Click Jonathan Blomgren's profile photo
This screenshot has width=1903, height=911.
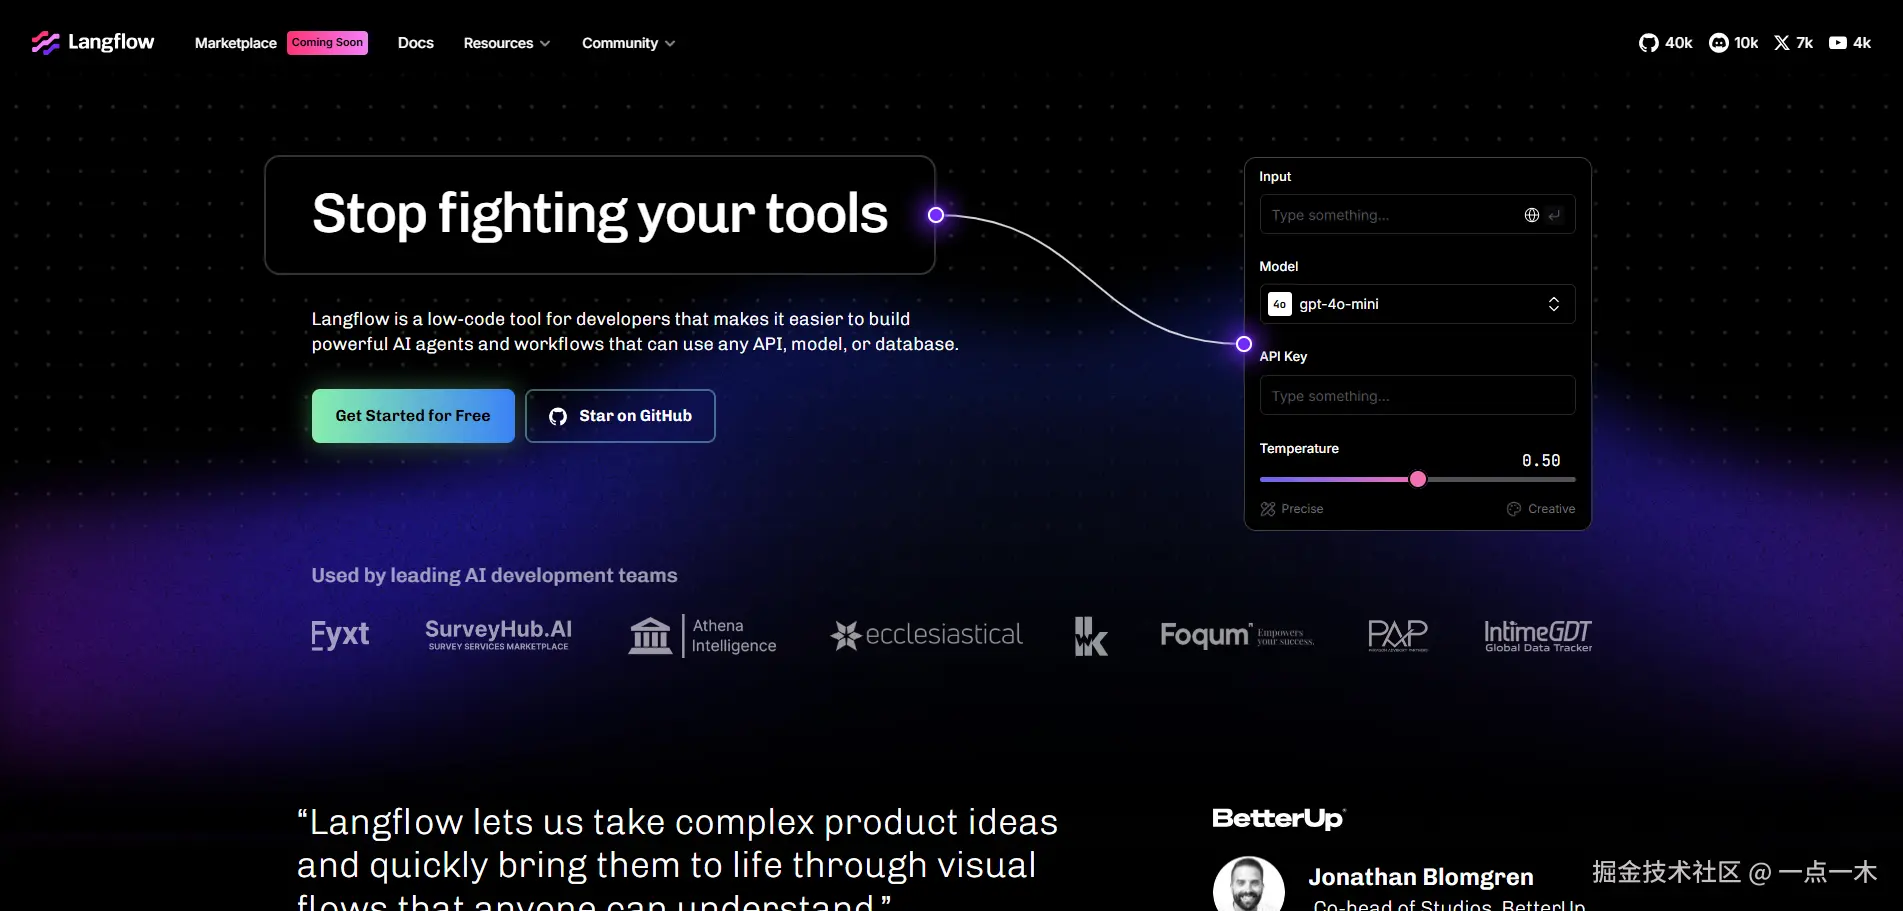(x=1249, y=884)
